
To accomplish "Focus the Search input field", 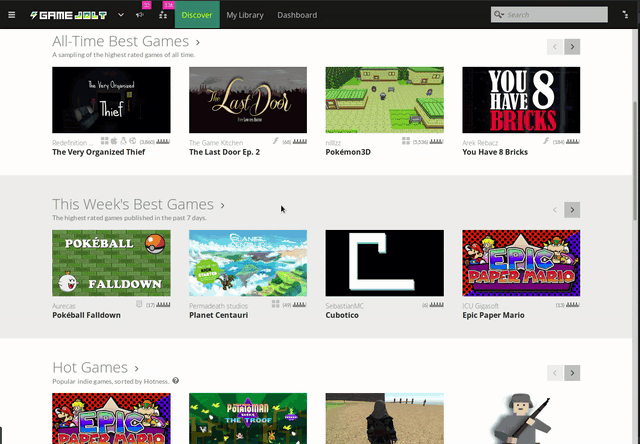I will click(x=549, y=15).
